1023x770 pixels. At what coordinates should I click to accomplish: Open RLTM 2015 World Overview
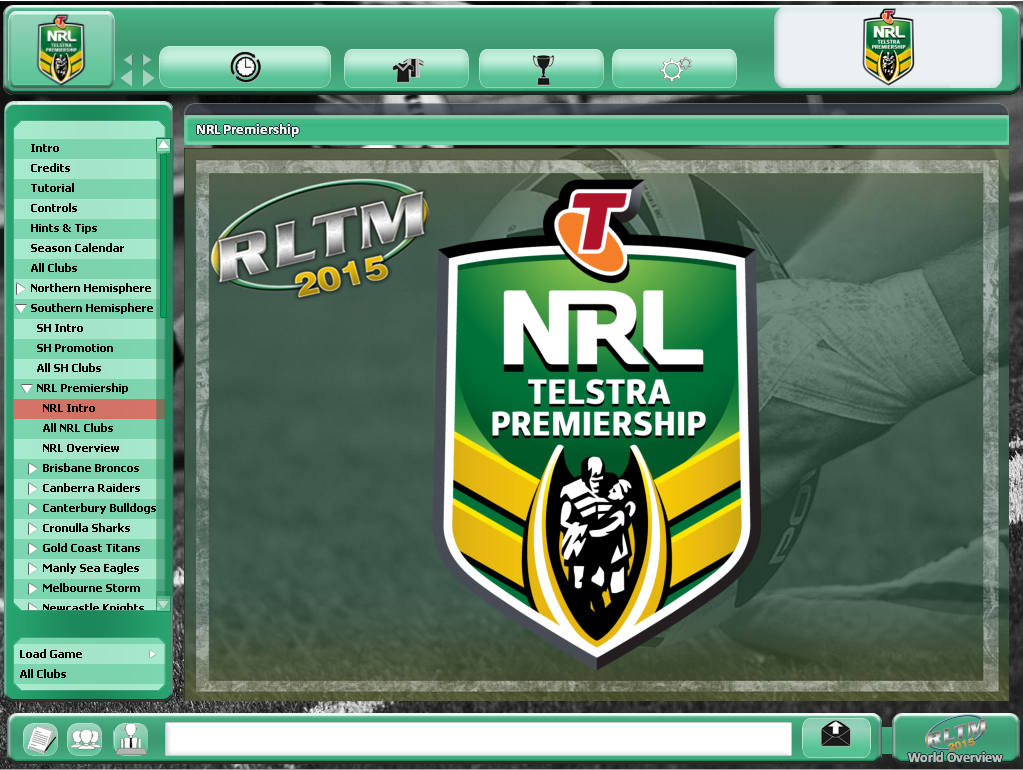point(954,739)
